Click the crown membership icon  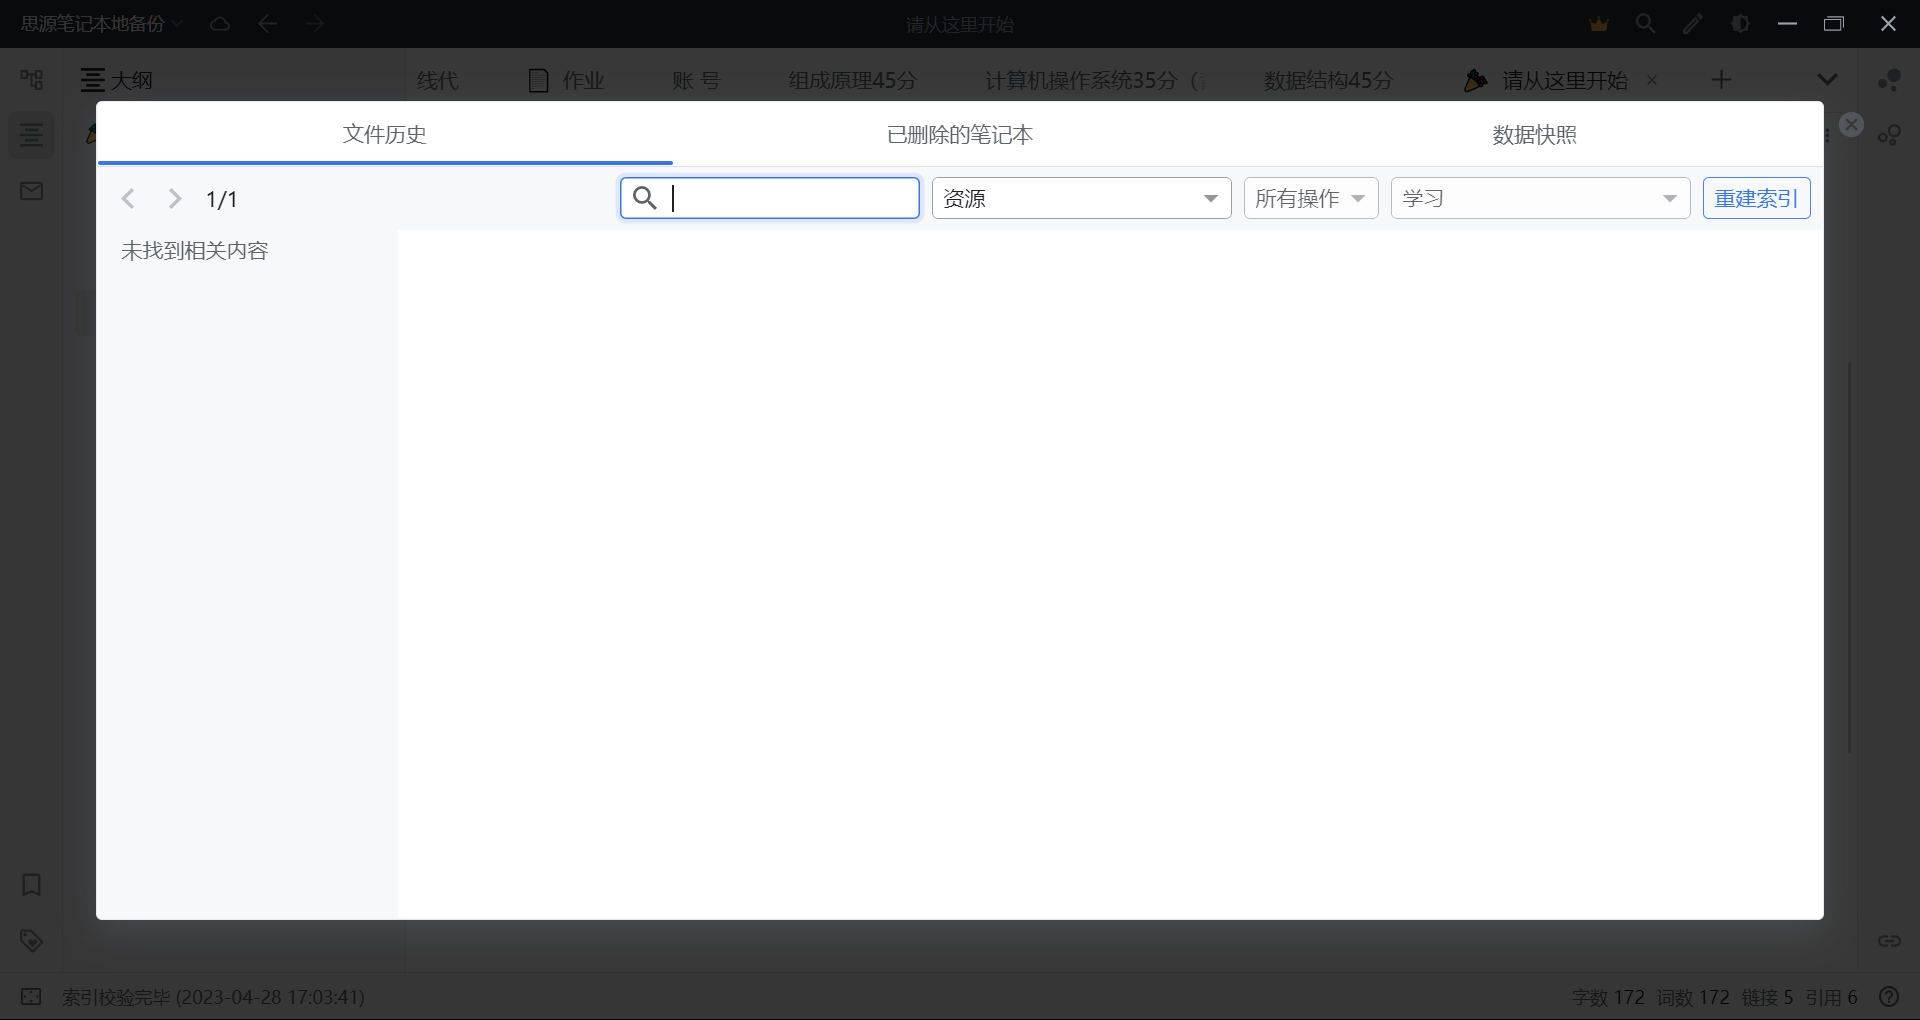pos(1597,23)
